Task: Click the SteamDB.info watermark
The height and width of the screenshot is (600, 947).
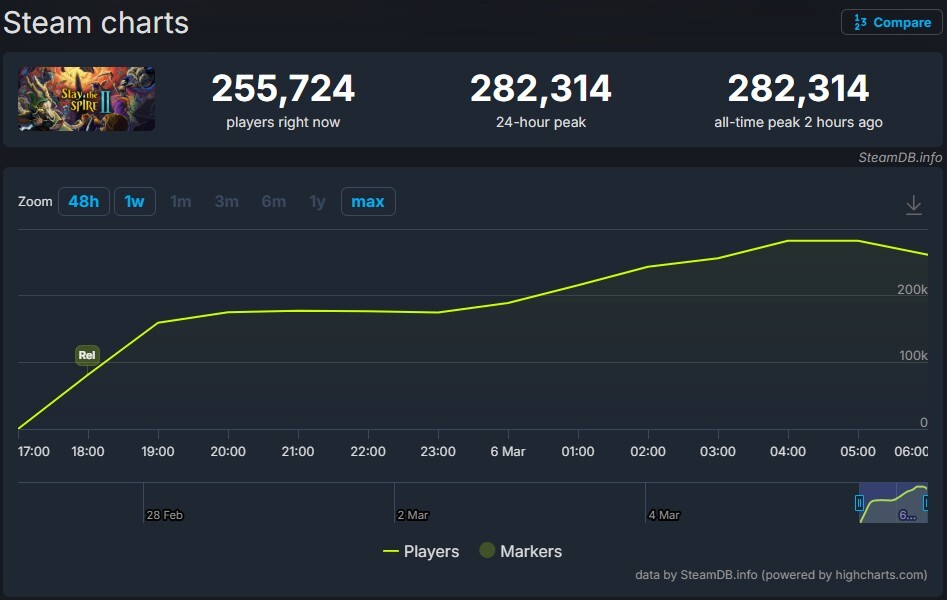Action: point(898,158)
